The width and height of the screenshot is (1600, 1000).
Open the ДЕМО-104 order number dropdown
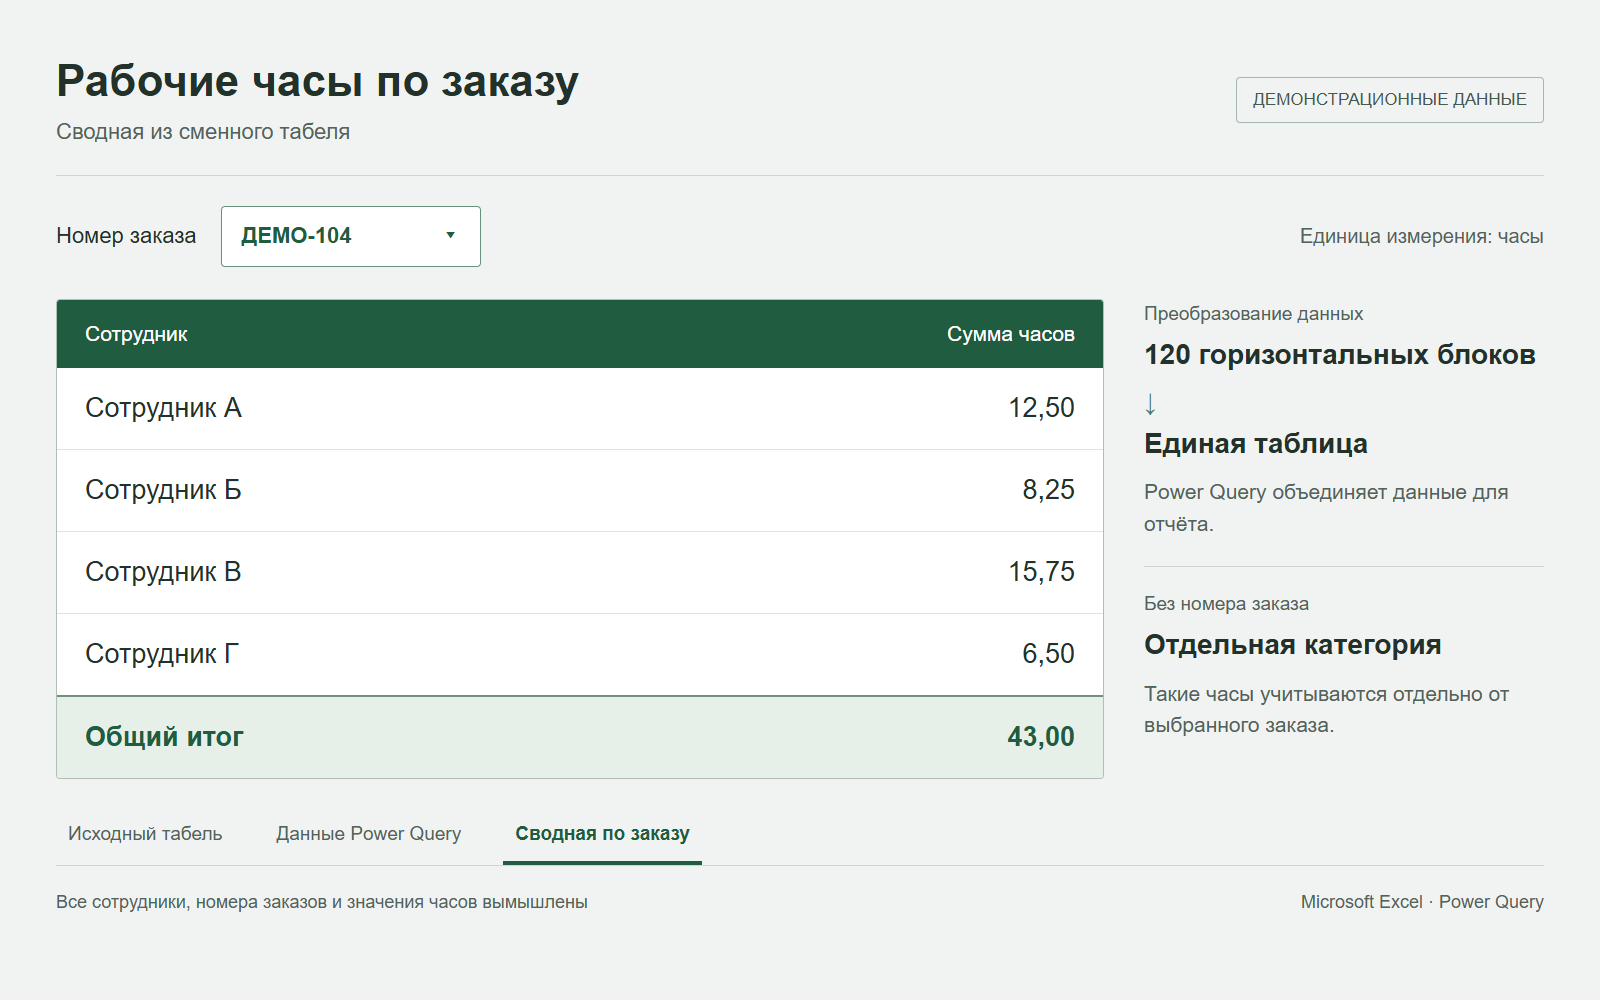tap(350, 236)
